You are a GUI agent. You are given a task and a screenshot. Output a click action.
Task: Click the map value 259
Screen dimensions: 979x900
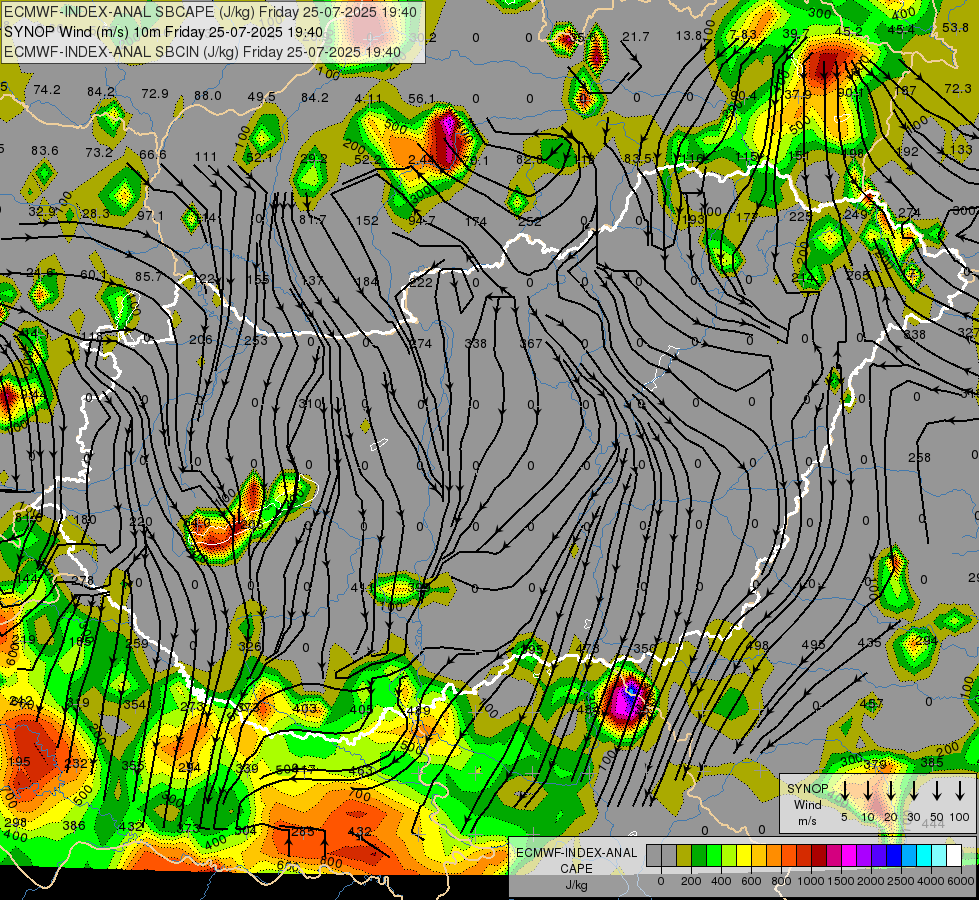click(x=137, y=643)
